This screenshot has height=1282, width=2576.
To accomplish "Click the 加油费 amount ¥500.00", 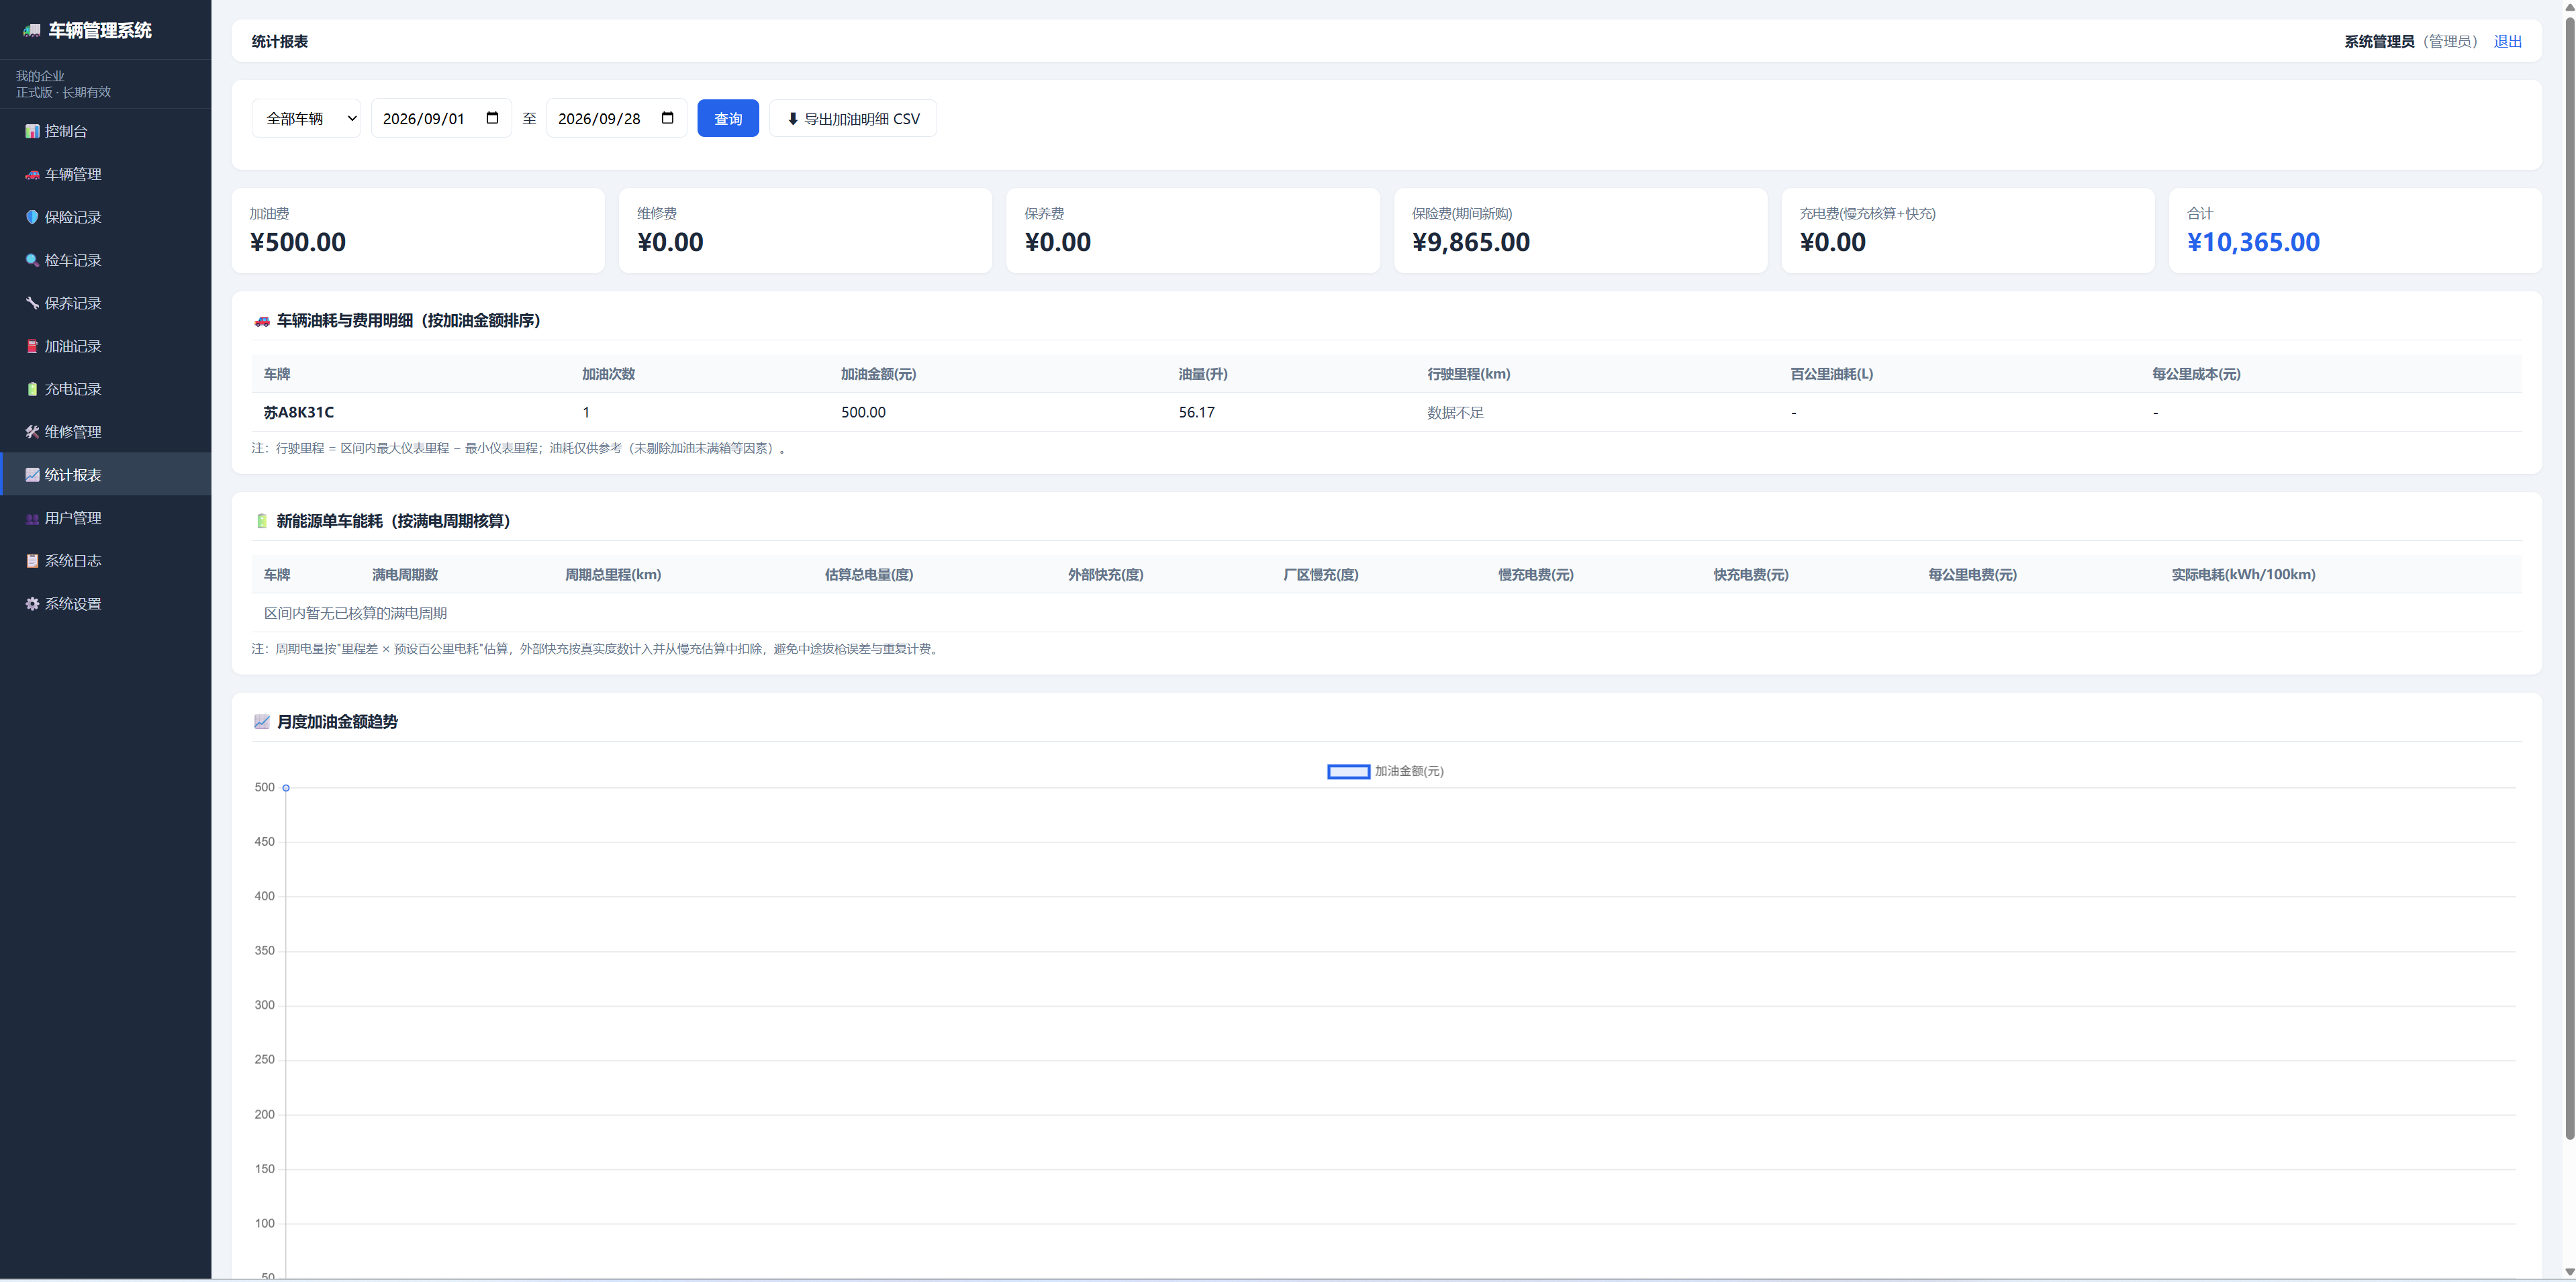I will (298, 242).
